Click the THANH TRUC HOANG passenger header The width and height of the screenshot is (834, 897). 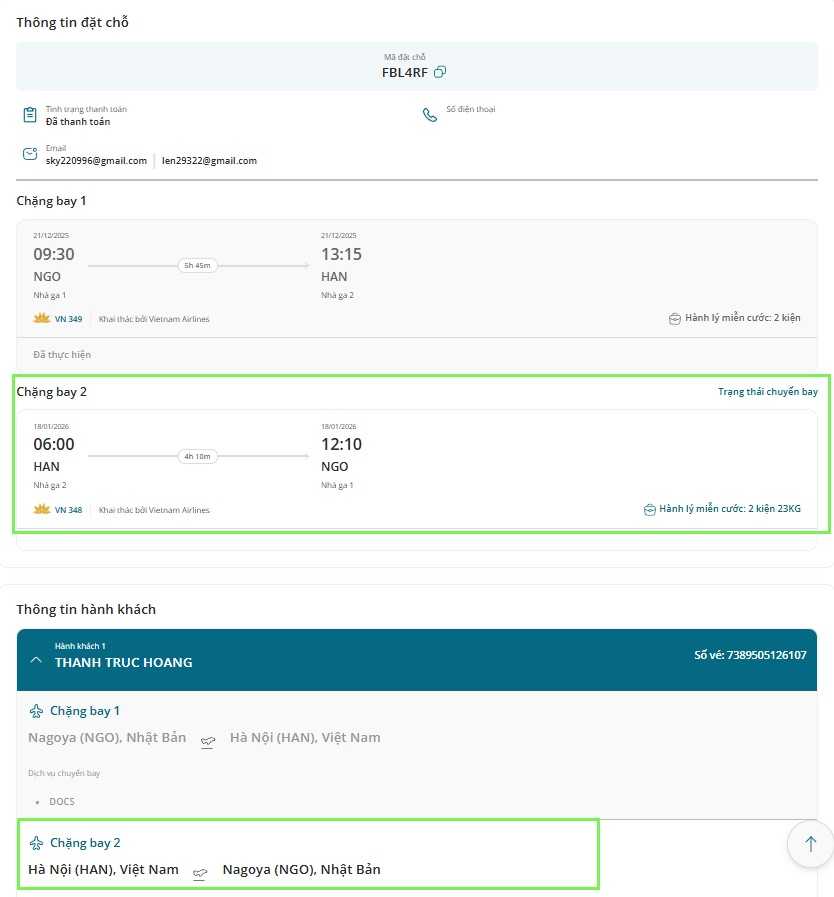(124, 662)
